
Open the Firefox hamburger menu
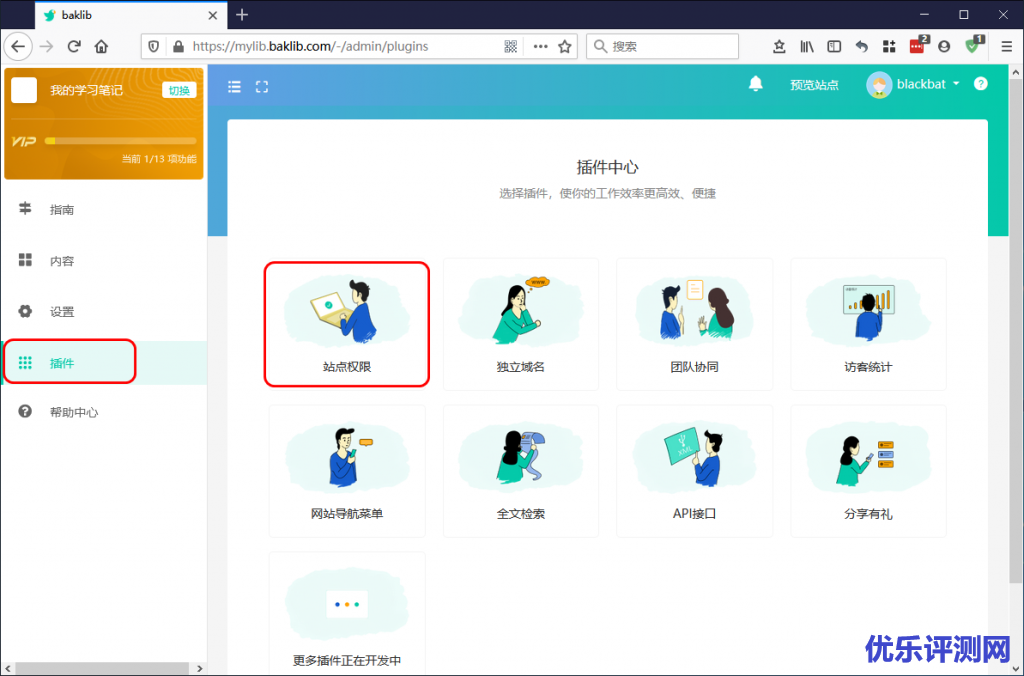1006,46
